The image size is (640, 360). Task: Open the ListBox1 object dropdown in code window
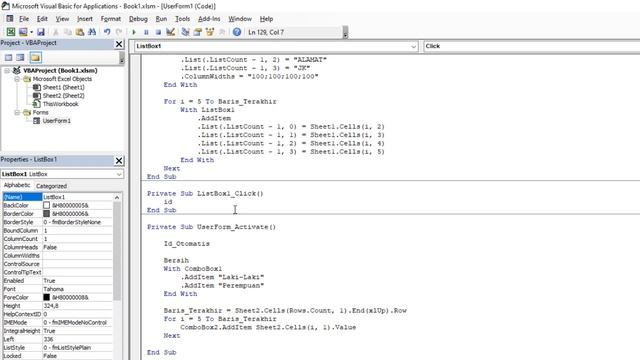coord(413,47)
